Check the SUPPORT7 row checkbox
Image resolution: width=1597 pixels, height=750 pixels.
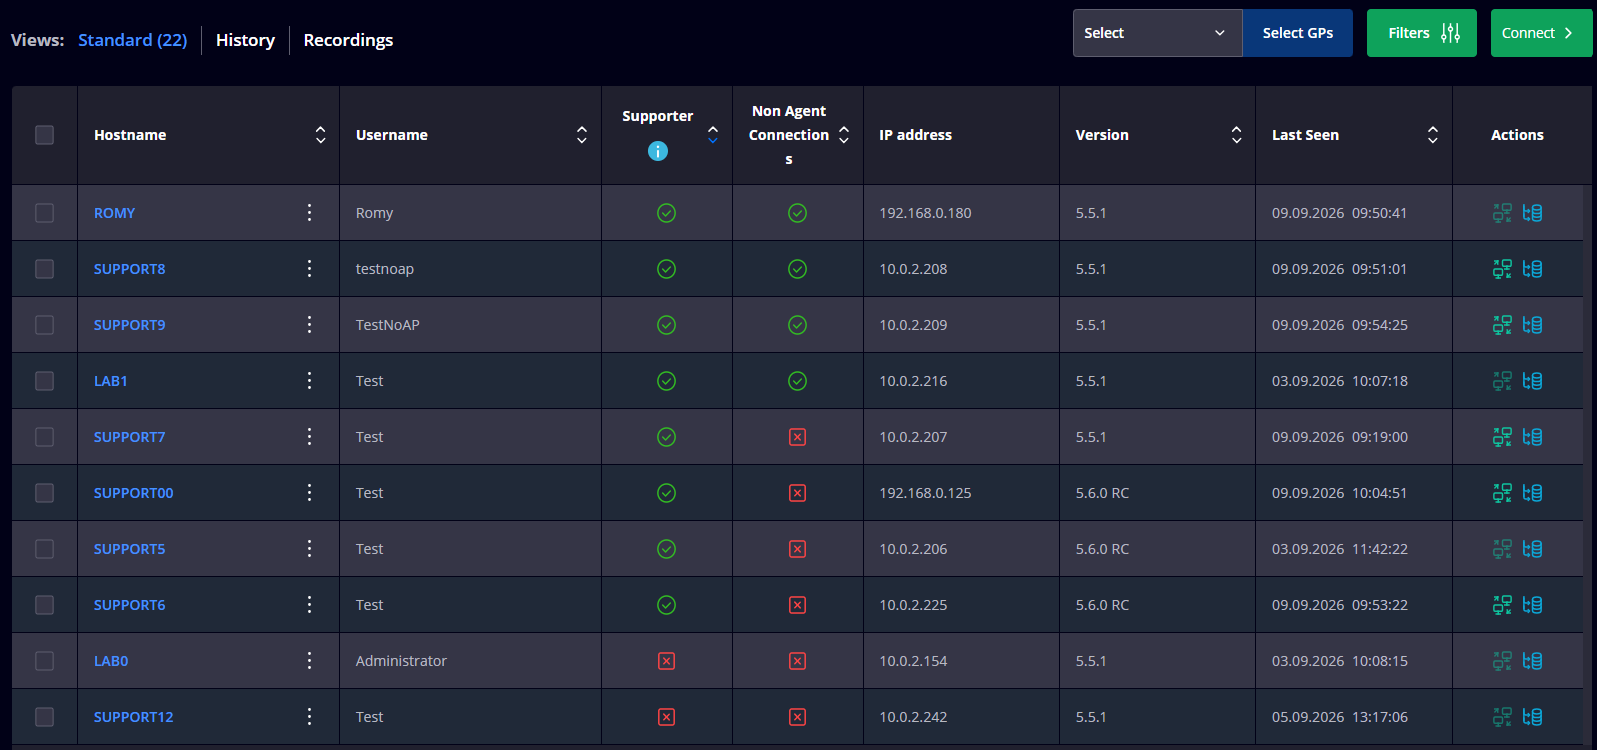coord(44,437)
